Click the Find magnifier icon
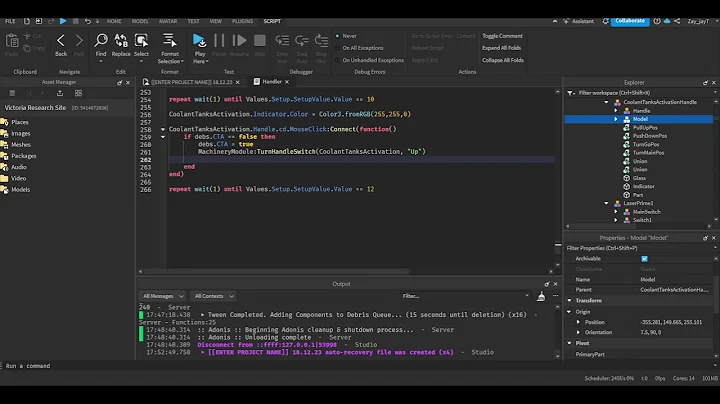The image size is (720, 404). pos(101,40)
